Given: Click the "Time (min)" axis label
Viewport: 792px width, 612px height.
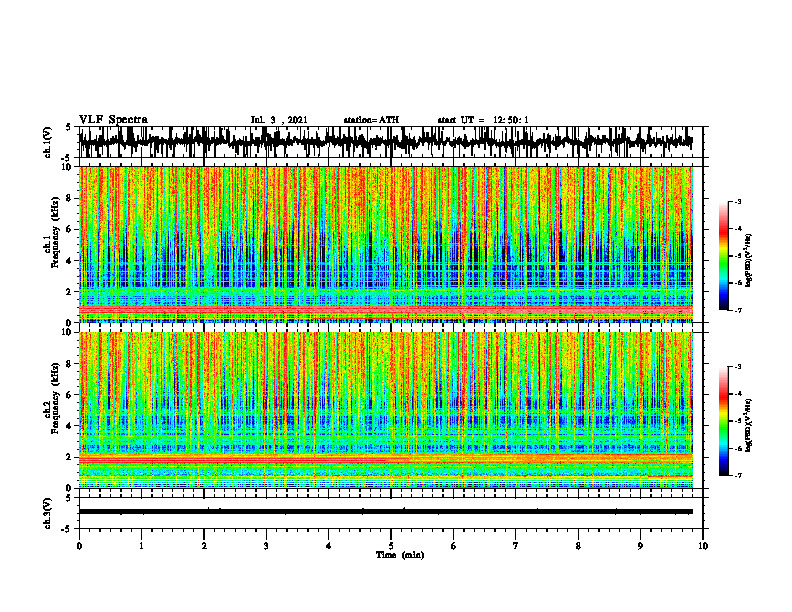Looking at the screenshot, I should (x=400, y=555).
